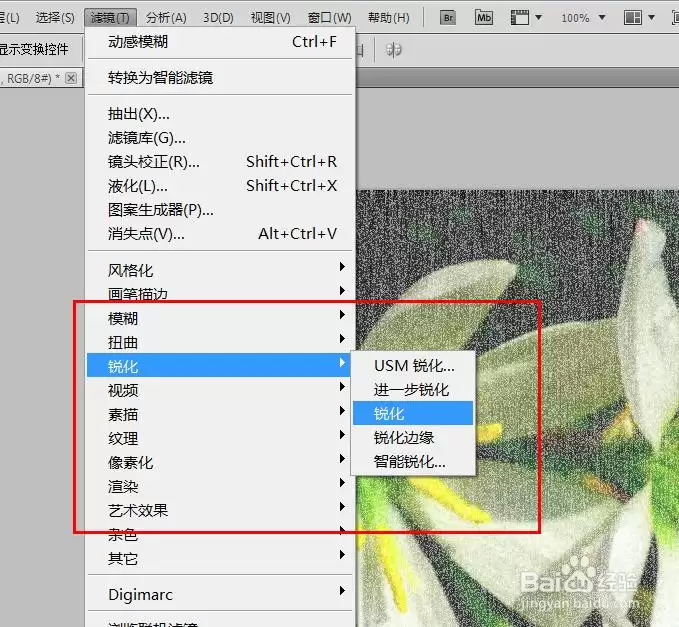
Task: Open Mini Bridge with Mb icon
Action: pos(484,18)
